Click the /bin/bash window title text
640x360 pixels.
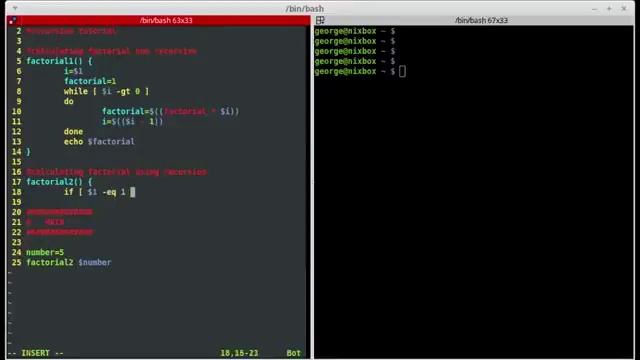click(x=304, y=9)
